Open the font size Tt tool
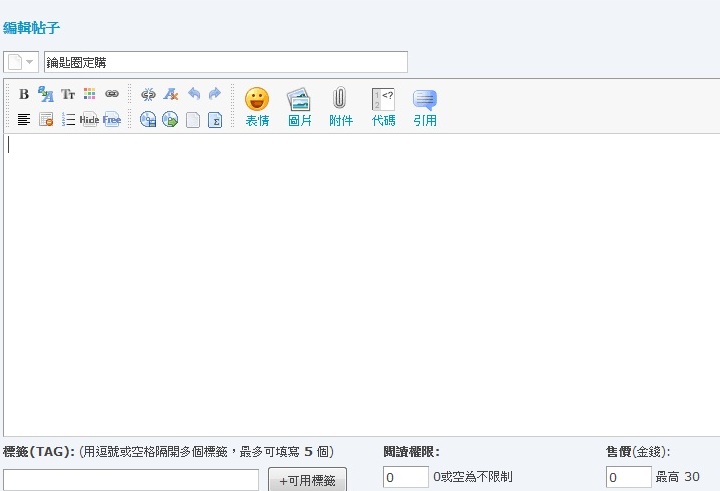 tap(68, 94)
